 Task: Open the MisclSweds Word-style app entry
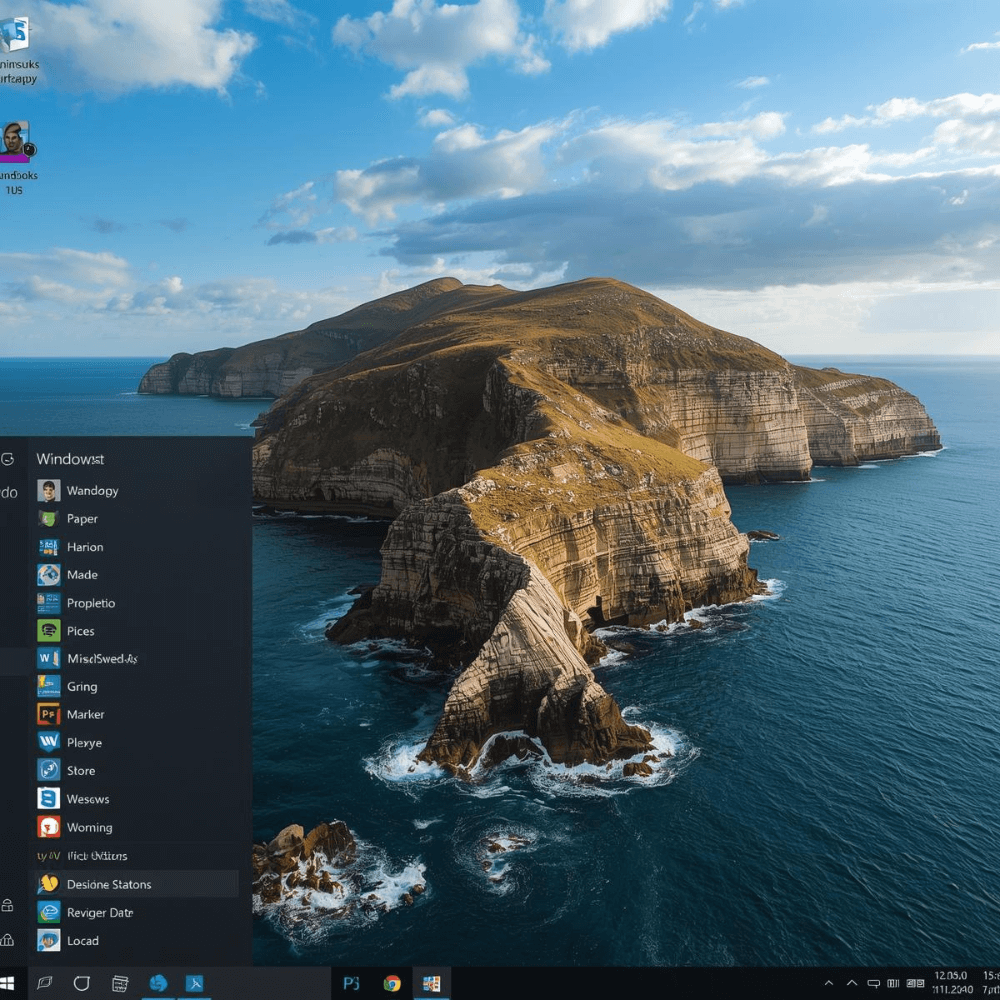click(100, 659)
